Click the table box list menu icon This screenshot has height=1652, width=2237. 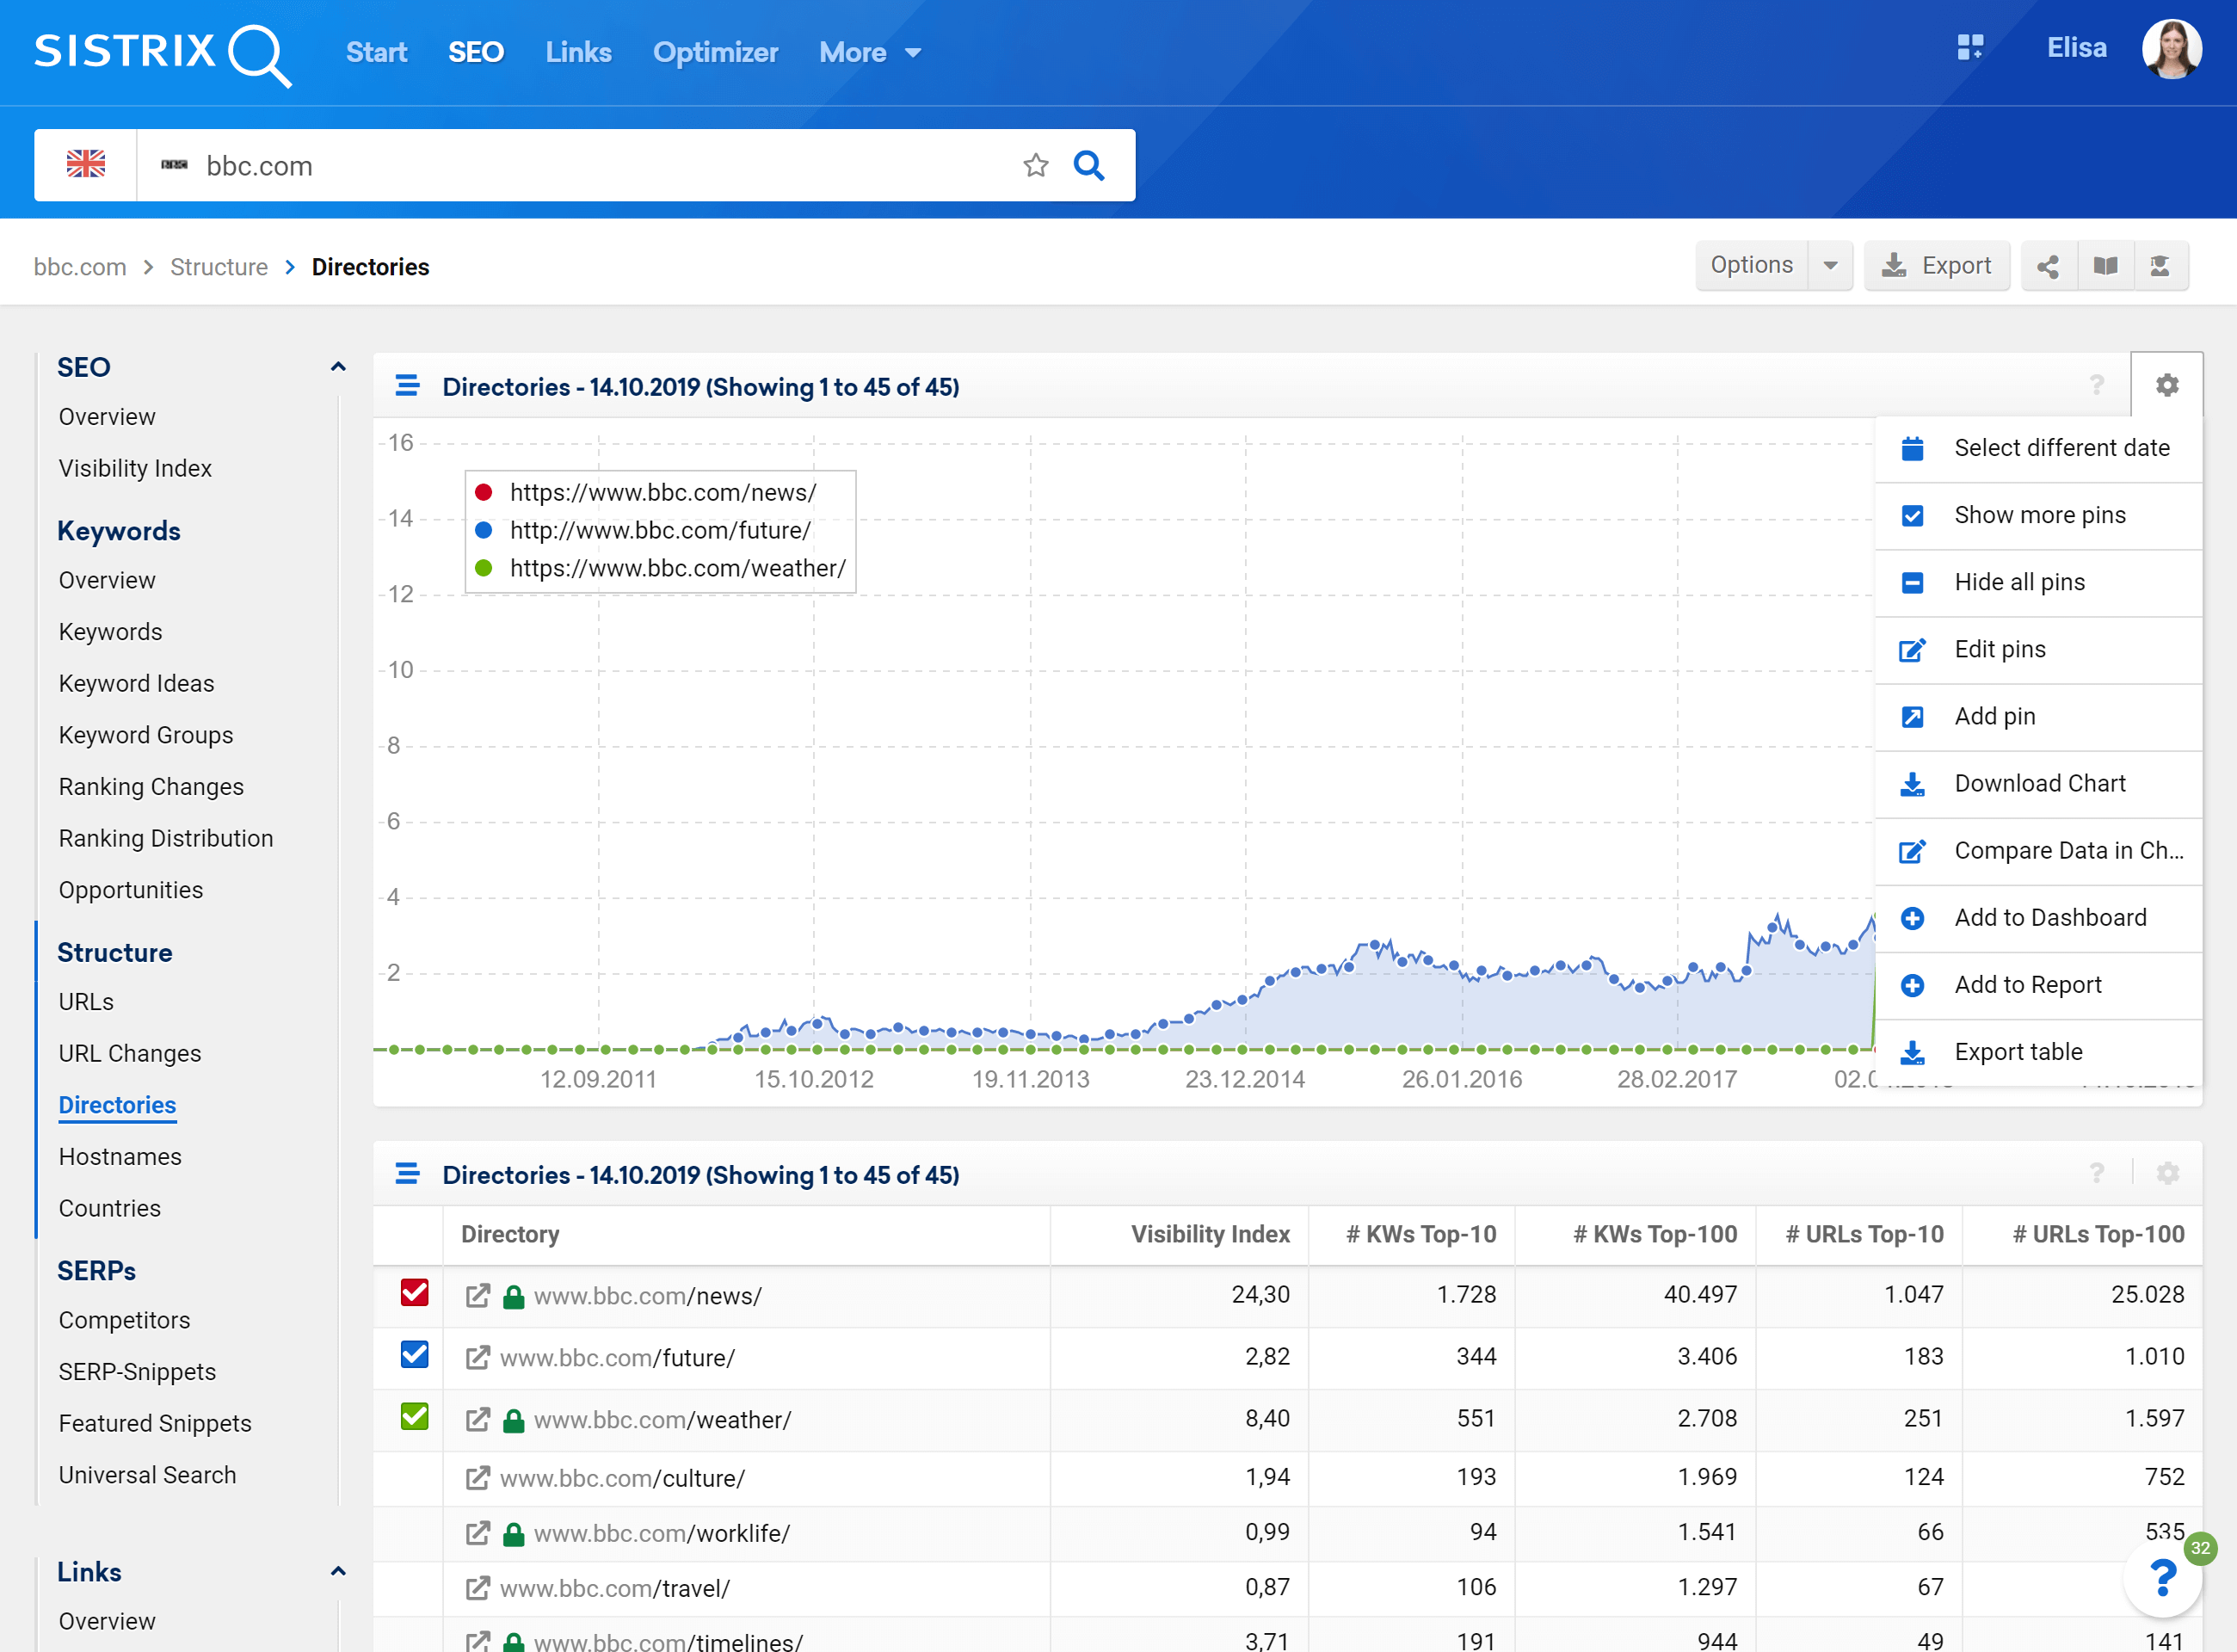coord(407,1173)
